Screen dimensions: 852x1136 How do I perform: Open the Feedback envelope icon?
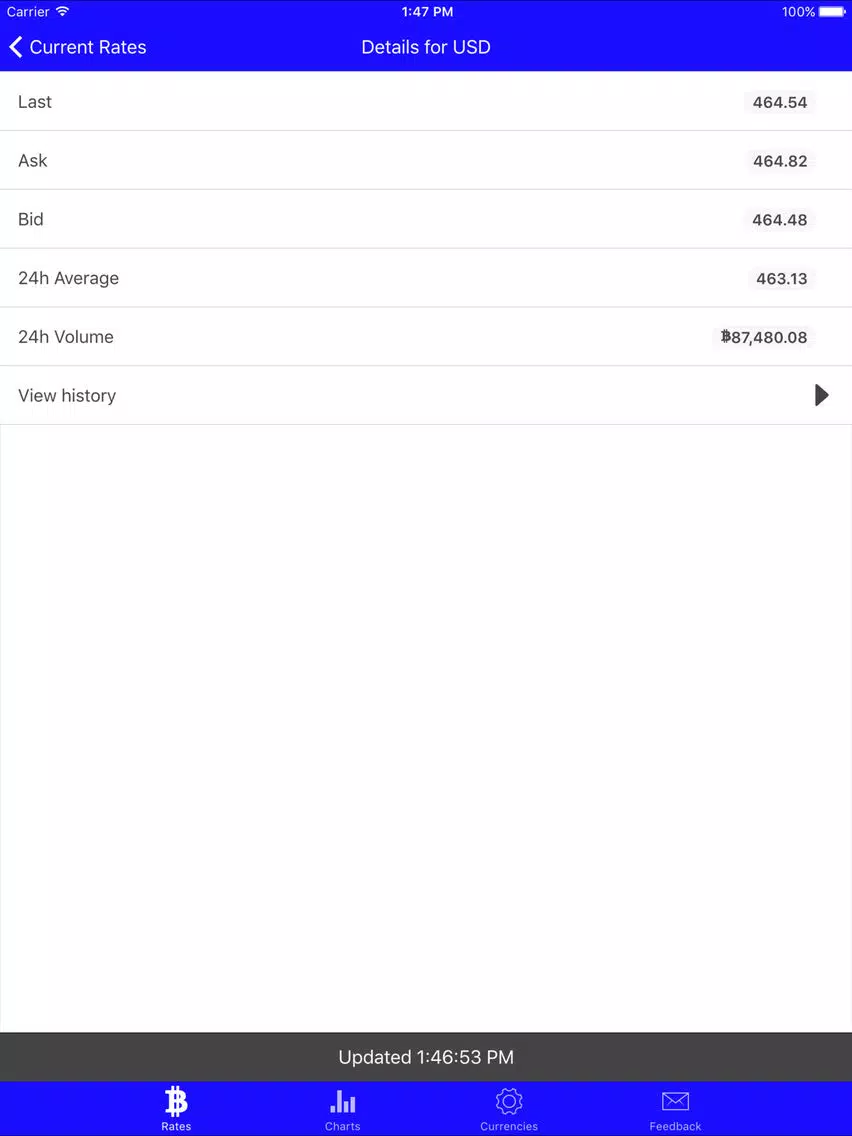(675, 1101)
